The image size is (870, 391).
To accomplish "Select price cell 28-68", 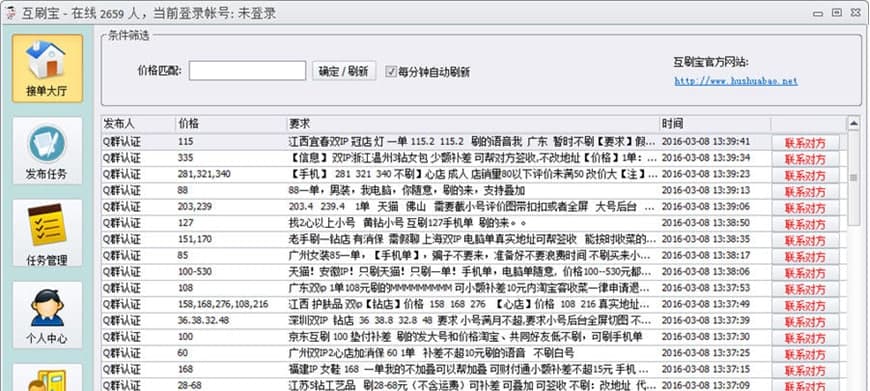I will click(x=190, y=385).
